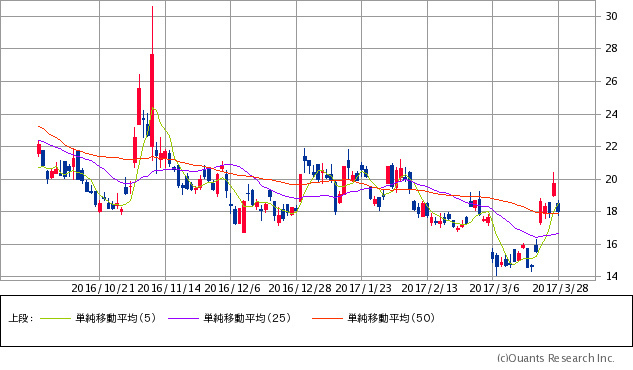The height and width of the screenshot is (370, 633).
Task: Click the price axis value 18
Action: coord(611,211)
